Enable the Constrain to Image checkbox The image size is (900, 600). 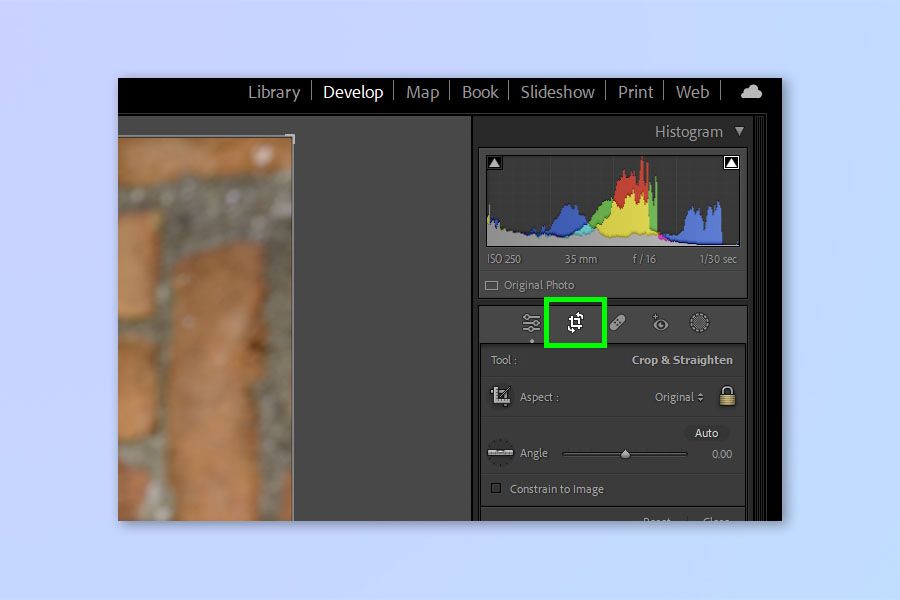click(494, 489)
